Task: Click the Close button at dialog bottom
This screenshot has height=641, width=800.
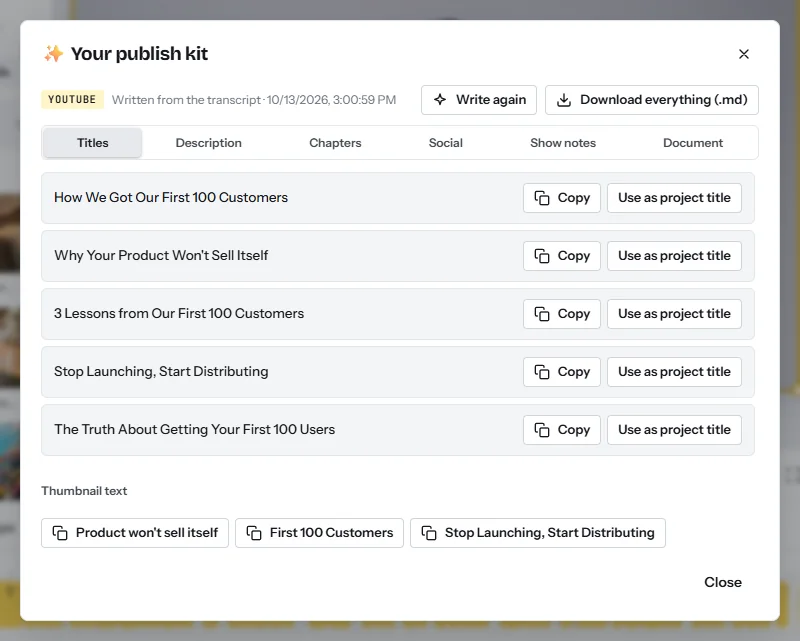Action: [x=722, y=582]
